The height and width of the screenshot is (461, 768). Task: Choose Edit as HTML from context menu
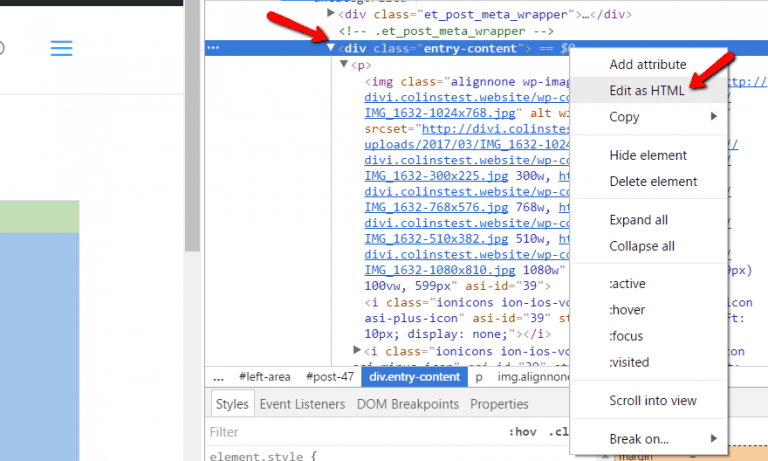coord(647,91)
